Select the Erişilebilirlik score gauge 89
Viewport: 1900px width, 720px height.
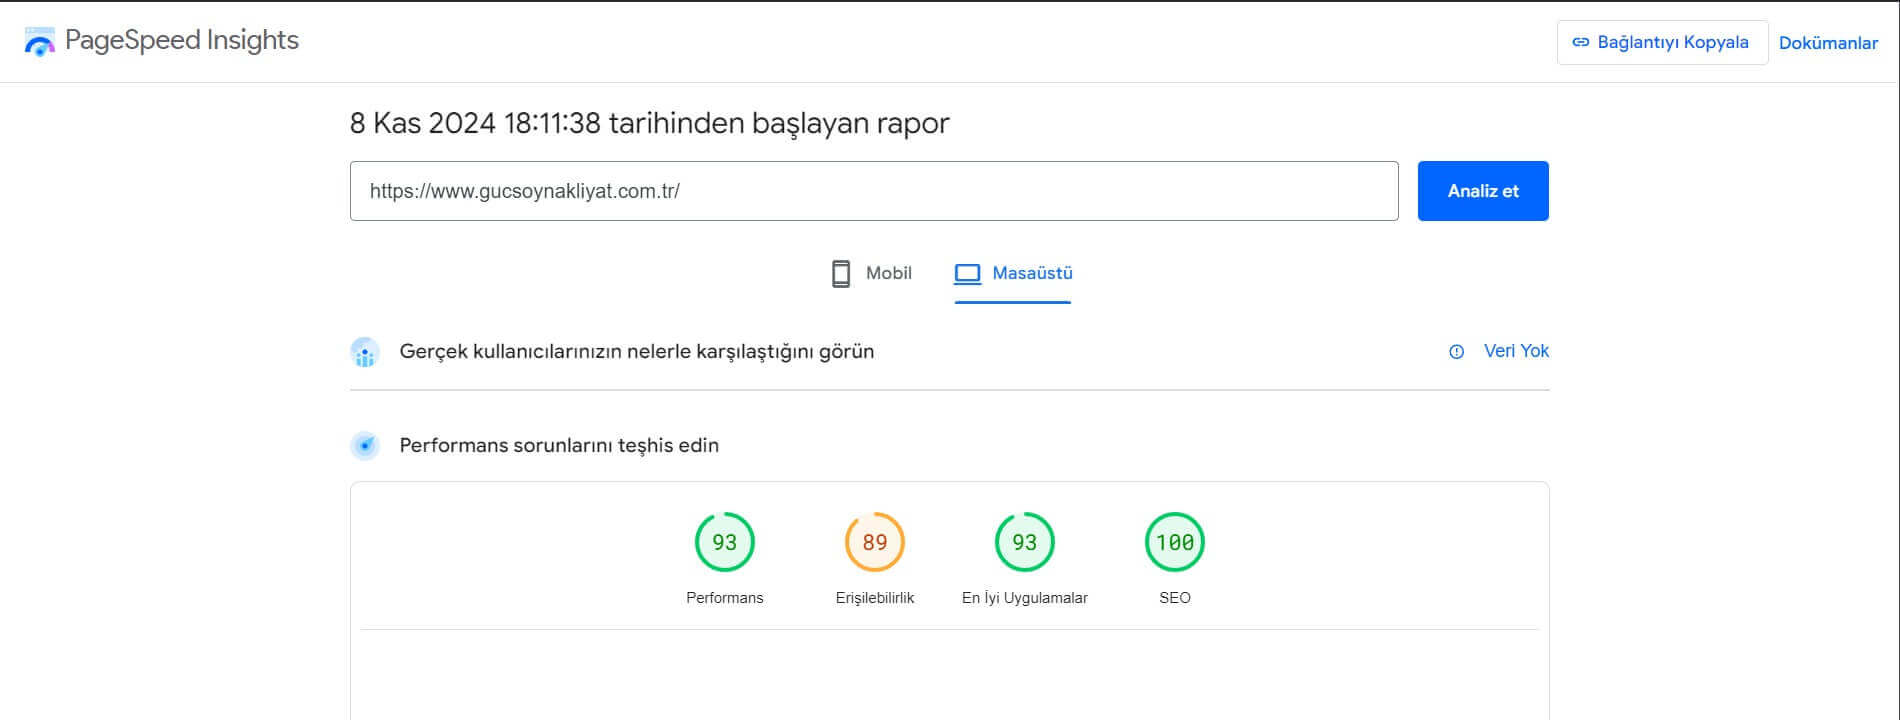click(875, 542)
